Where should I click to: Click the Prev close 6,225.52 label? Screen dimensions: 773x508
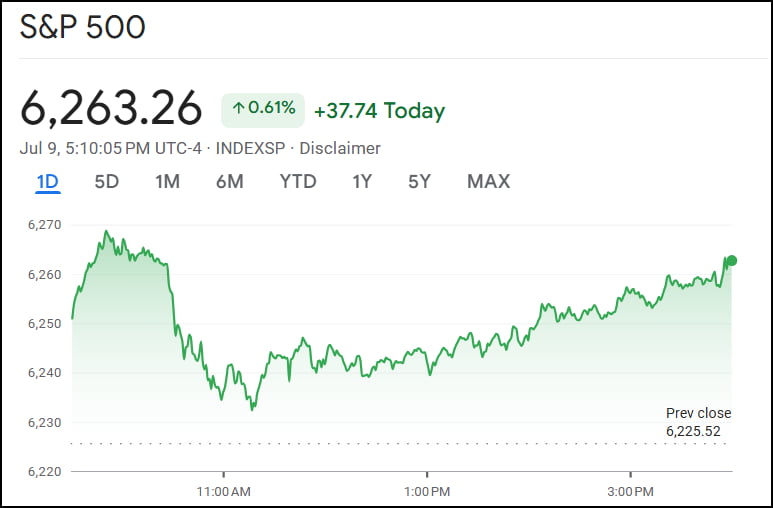pyautogui.click(x=698, y=422)
